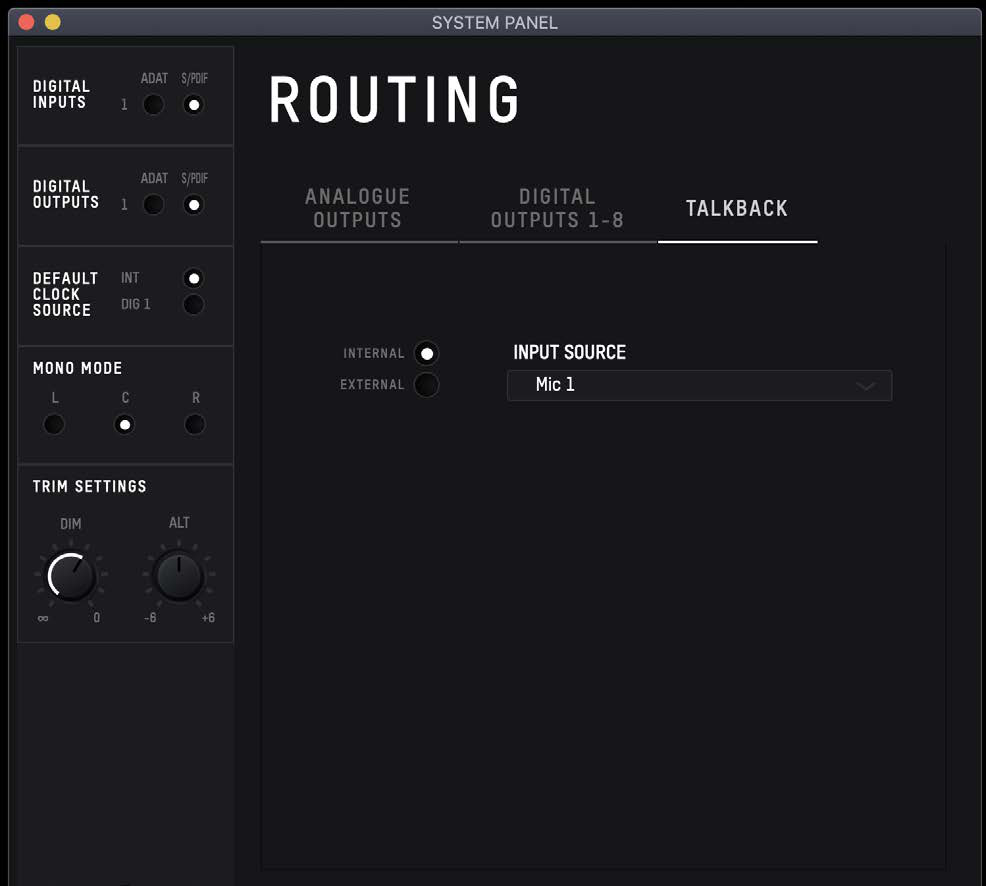Select ADAT for Digital Inputs
This screenshot has height=886, width=986.
click(153, 104)
